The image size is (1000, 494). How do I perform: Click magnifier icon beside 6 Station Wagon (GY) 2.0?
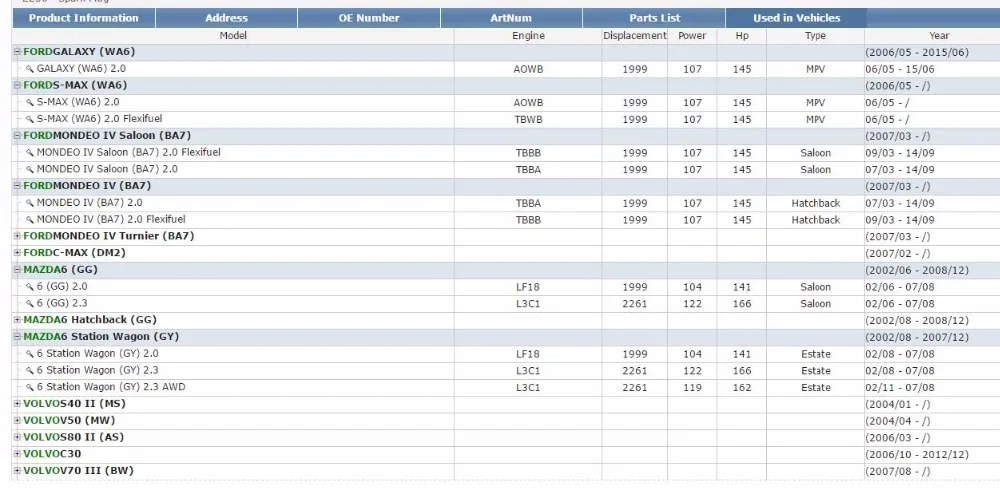[x=29, y=354]
